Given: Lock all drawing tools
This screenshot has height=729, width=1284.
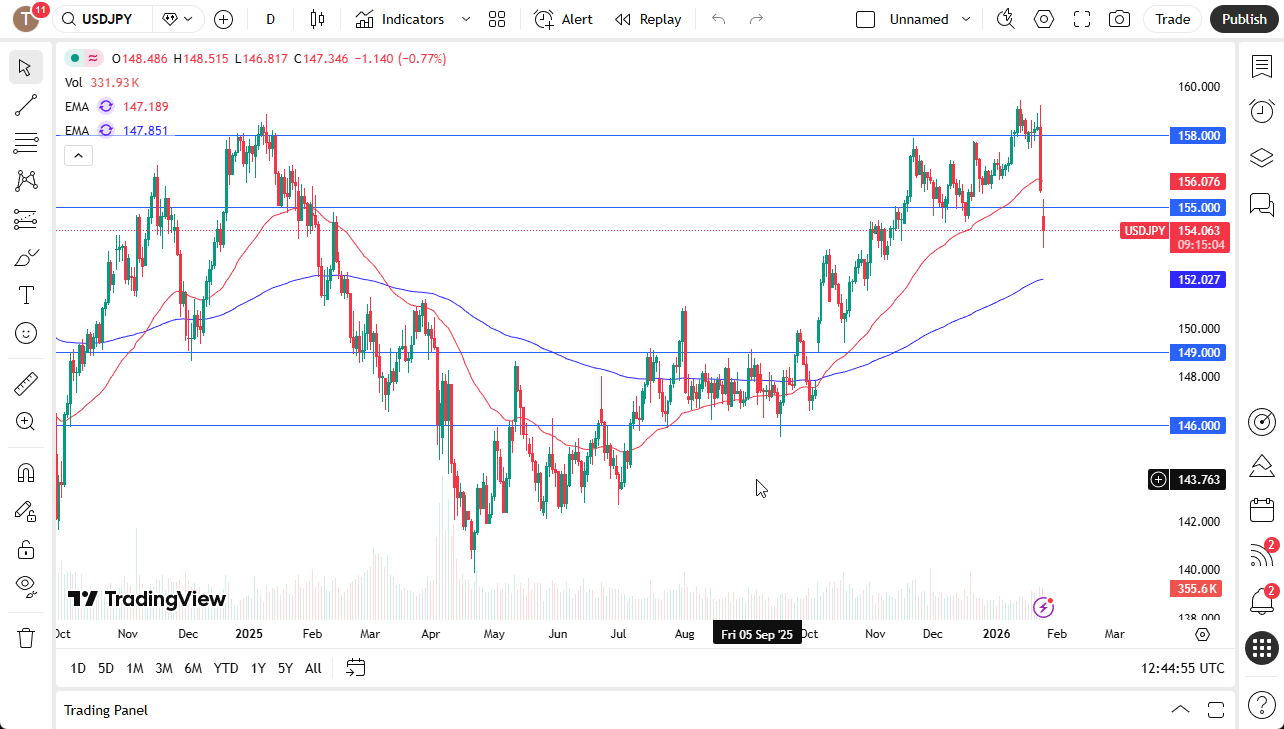Looking at the screenshot, I should [26, 549].
